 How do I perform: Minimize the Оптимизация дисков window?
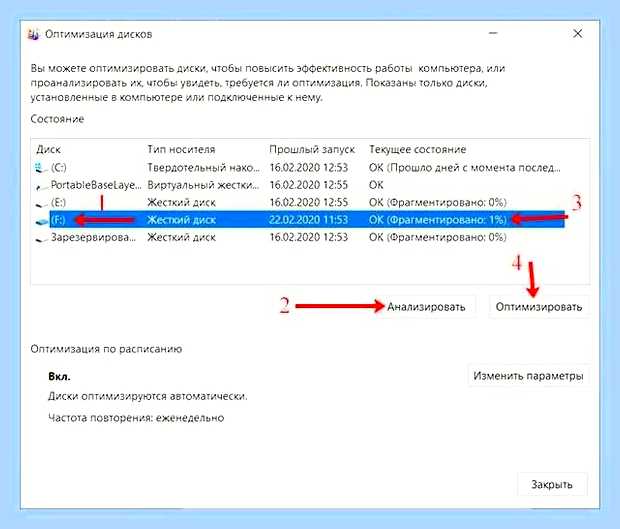pyautogui.click(x=493, y=34)
